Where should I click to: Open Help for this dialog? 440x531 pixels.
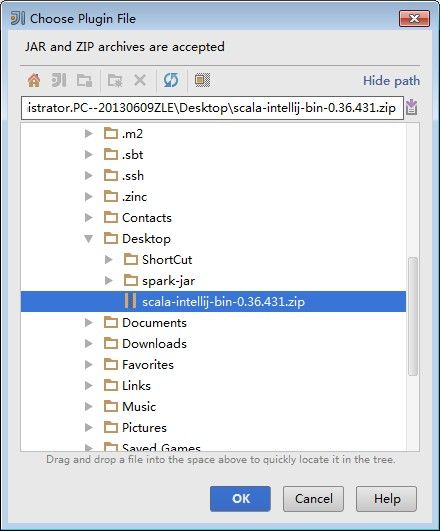coord(386,499)
